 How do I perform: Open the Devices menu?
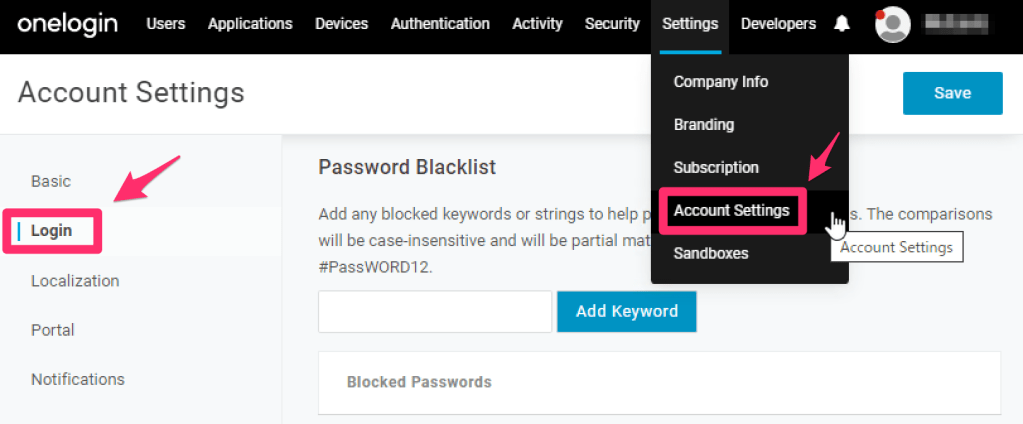(x=341, y=24)
